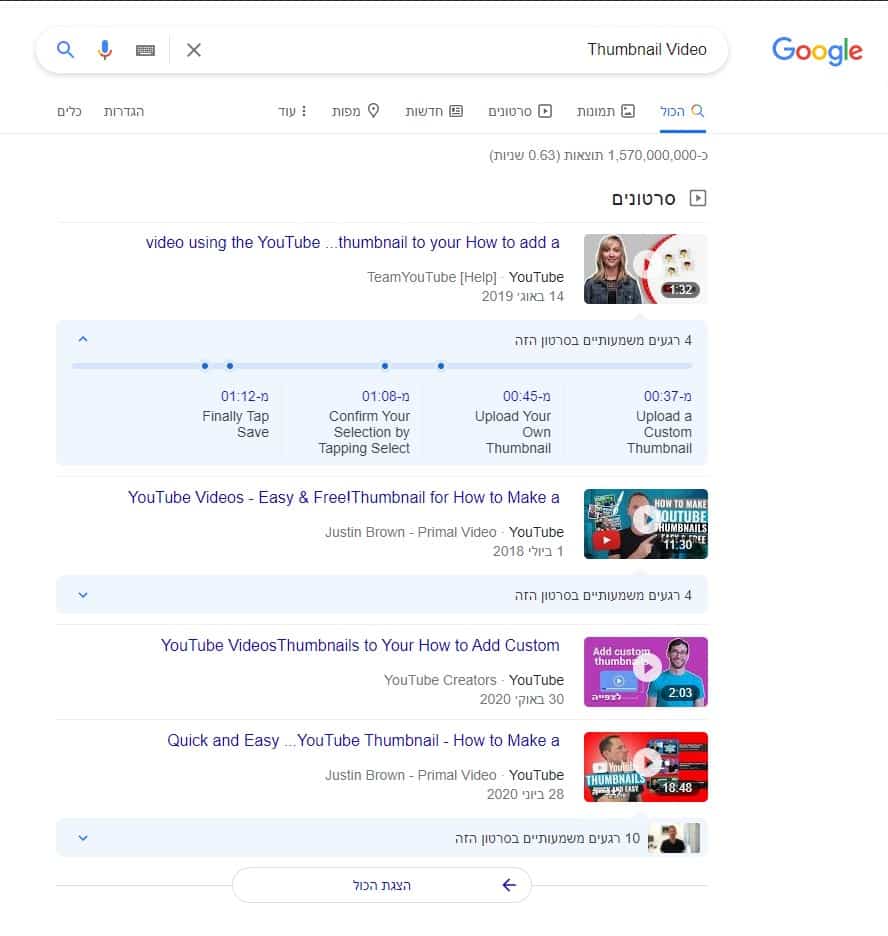The image size is (888, 936).
Task: Clear the search query with X icon
Action: 193,50
